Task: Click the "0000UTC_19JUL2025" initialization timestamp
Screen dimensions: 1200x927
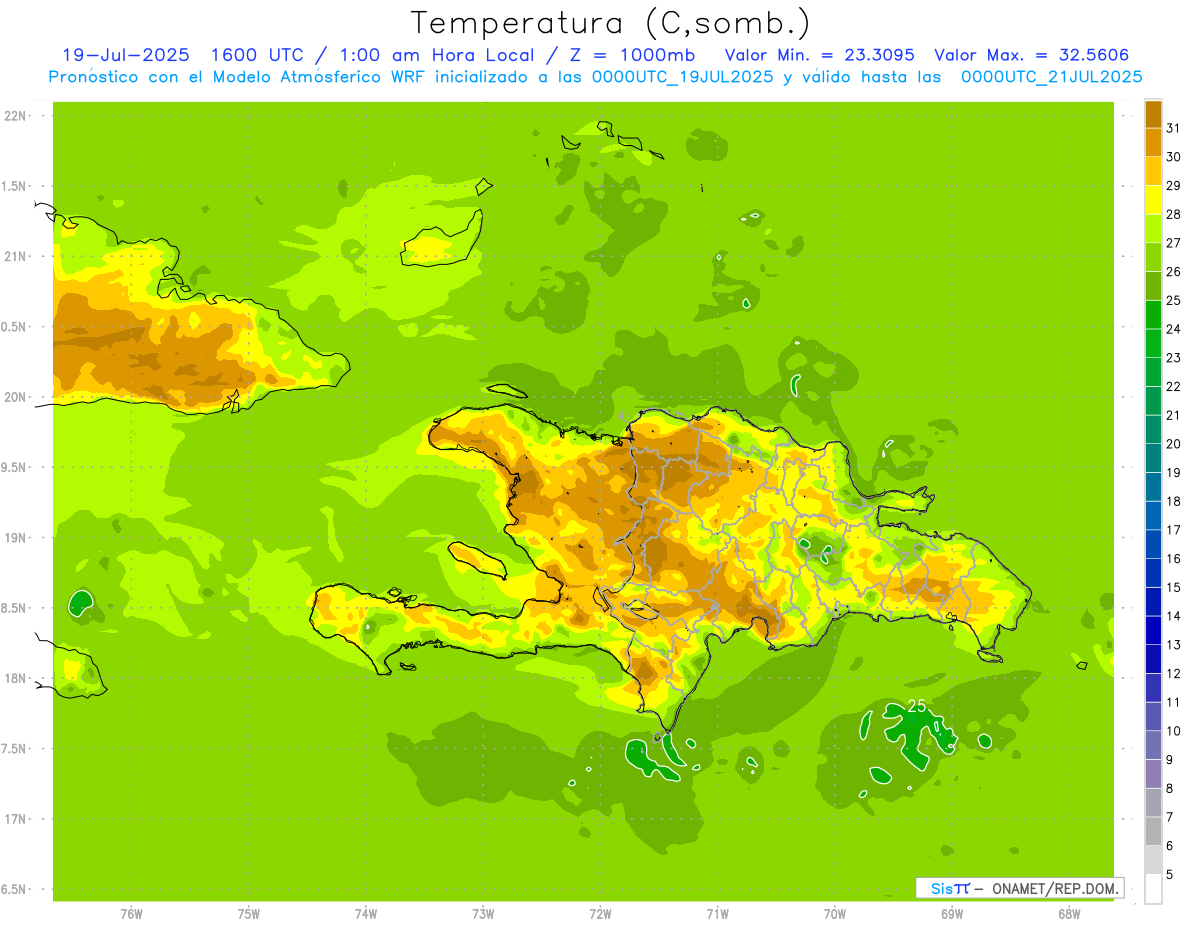Action: pos(682,76)
